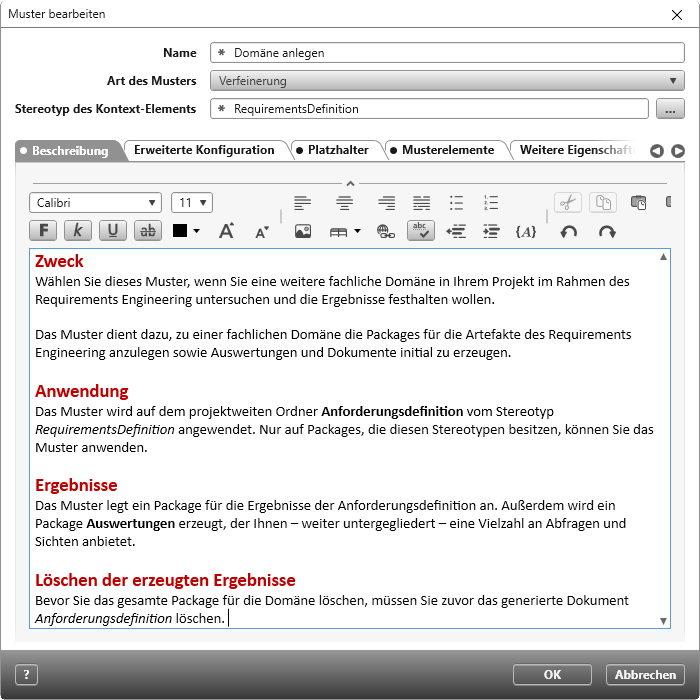
Task: Toggle underline formatting (U button)
Action: tap(113, 231)
